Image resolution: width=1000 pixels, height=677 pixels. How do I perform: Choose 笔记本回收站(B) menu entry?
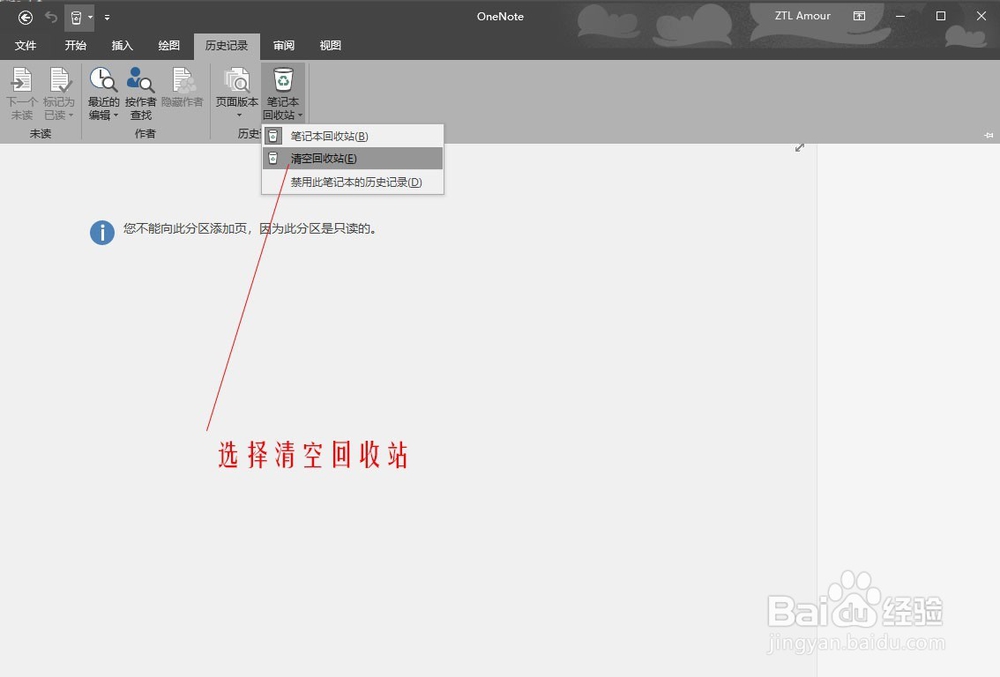pyautogui.click(x=353, y=136)
